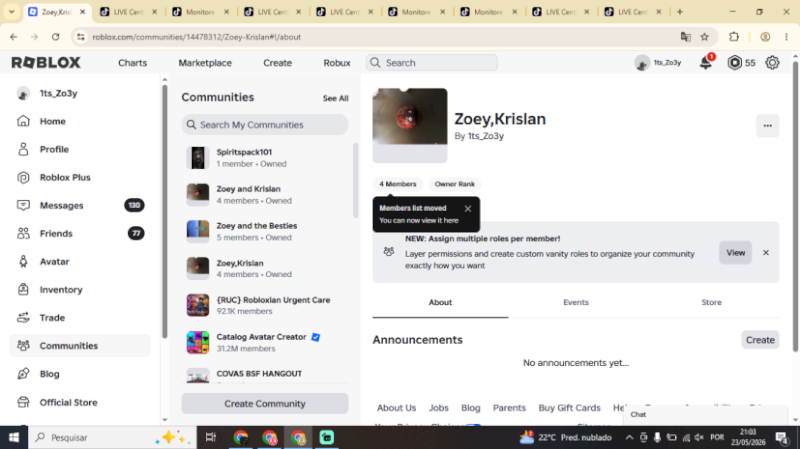Click the Search My Communities field
The height and width of the screenshot is (449, 800).
coord(265,125)
